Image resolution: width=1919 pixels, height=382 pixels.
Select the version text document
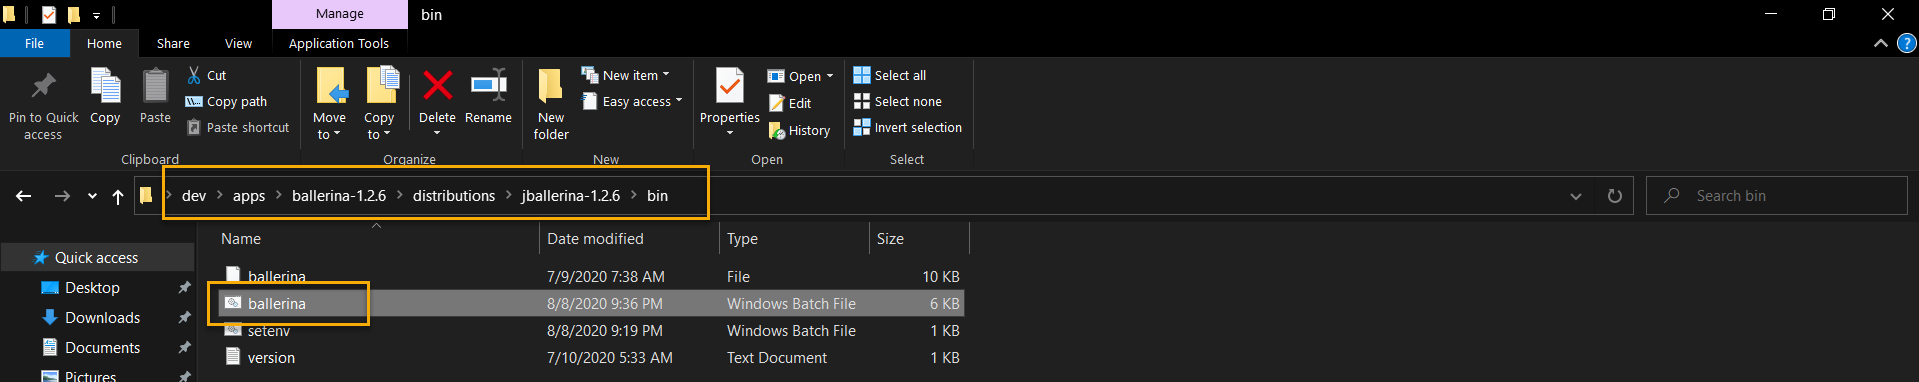pos(591,357)
